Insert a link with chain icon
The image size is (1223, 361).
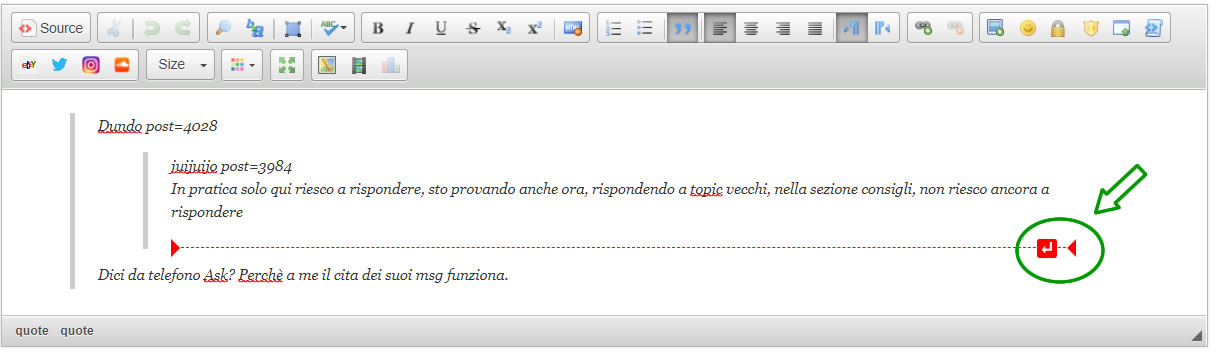point(925,28)
